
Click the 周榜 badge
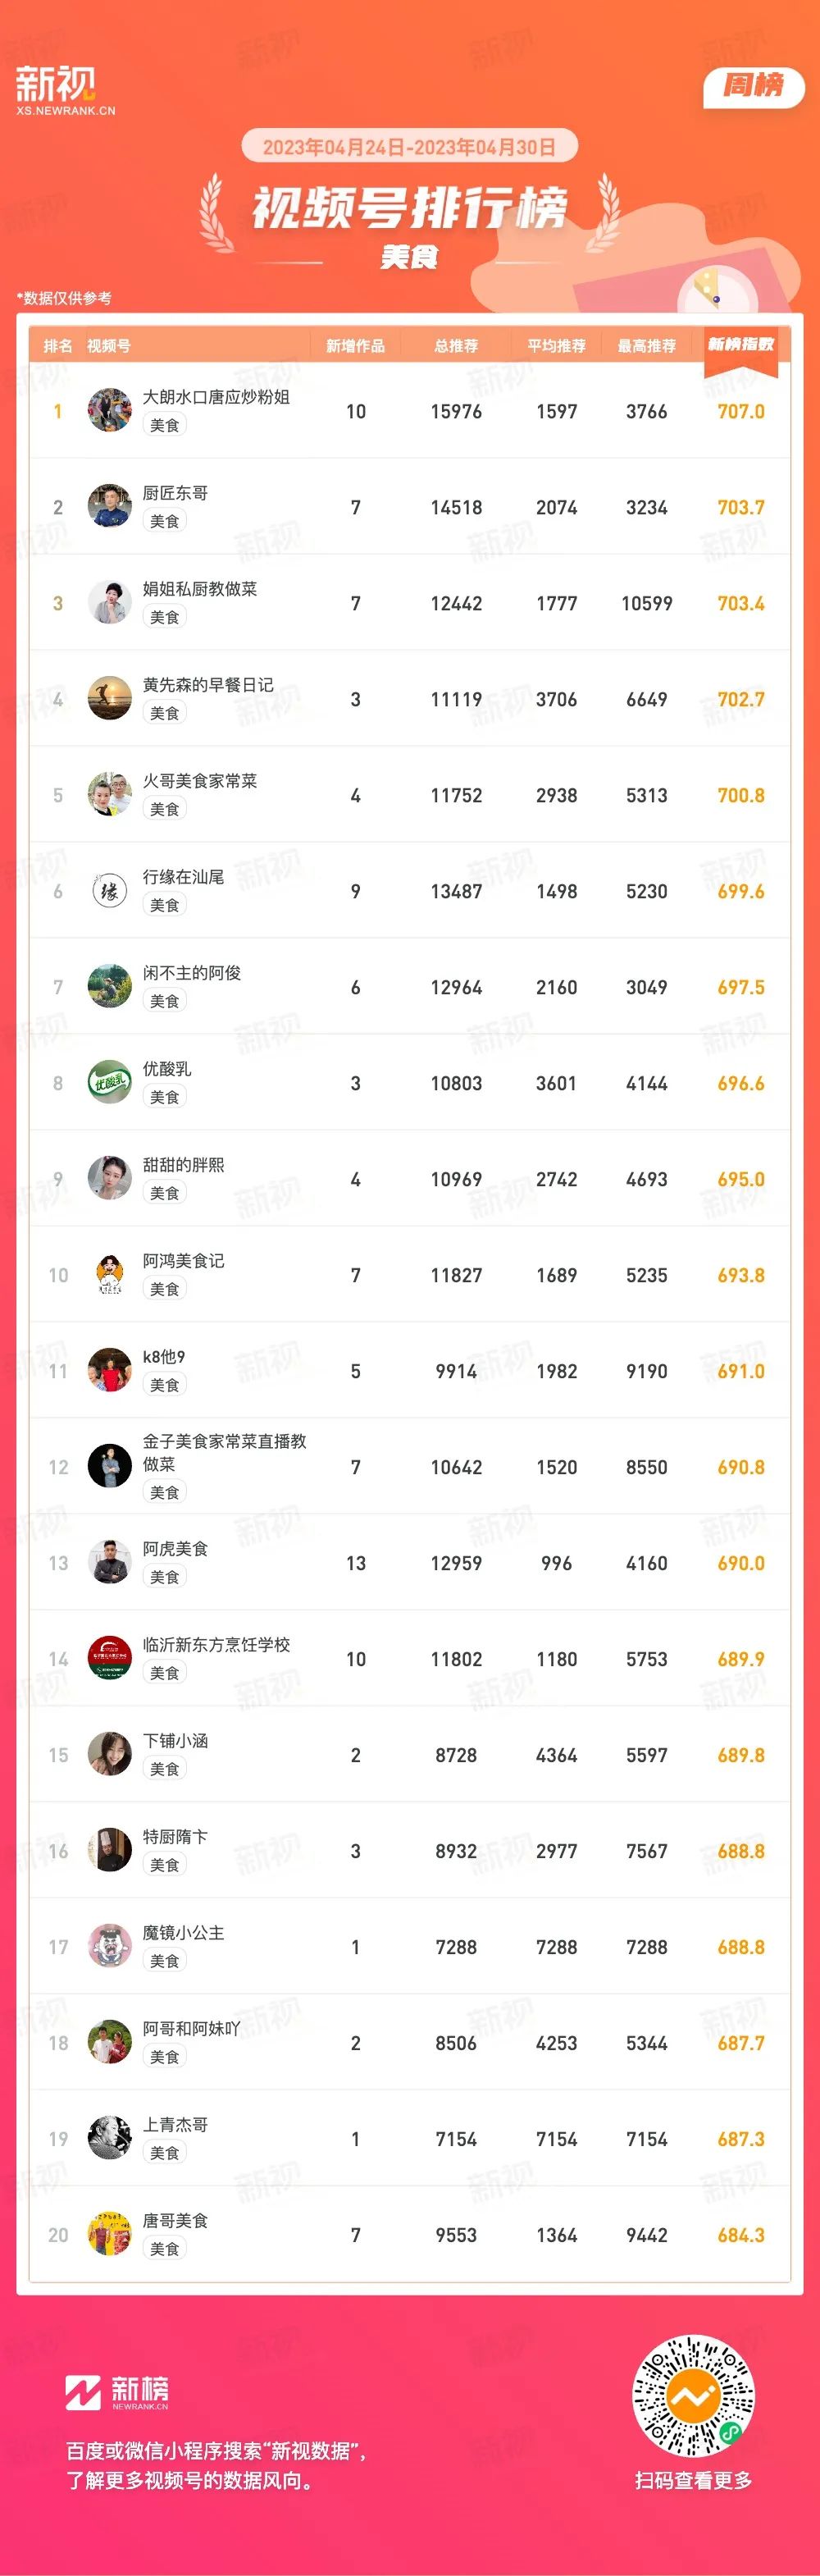754,86
